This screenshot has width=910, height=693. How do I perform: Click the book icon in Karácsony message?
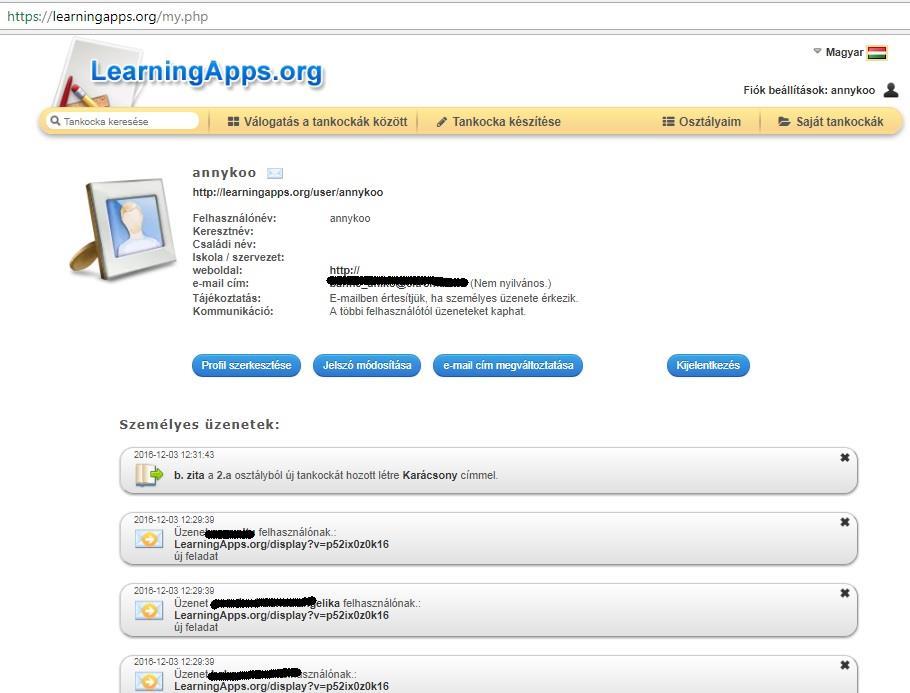coord(149,475)
